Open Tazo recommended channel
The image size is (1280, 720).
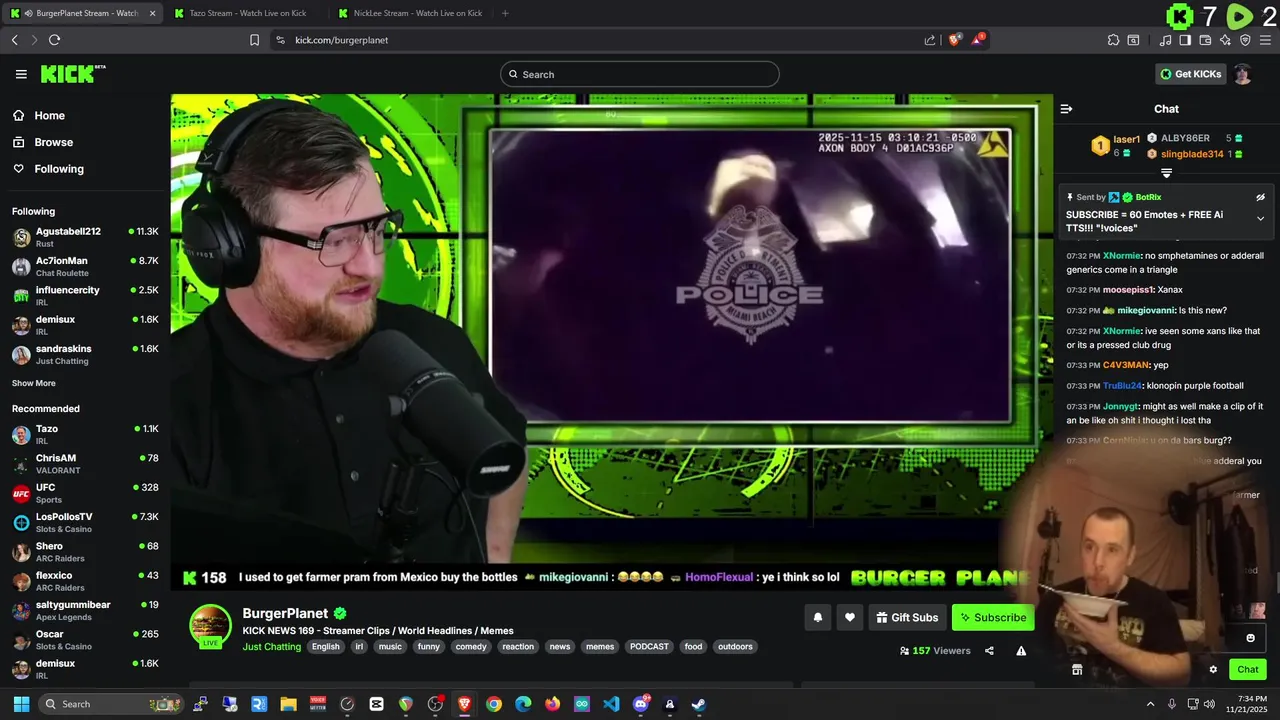(85, 434)
